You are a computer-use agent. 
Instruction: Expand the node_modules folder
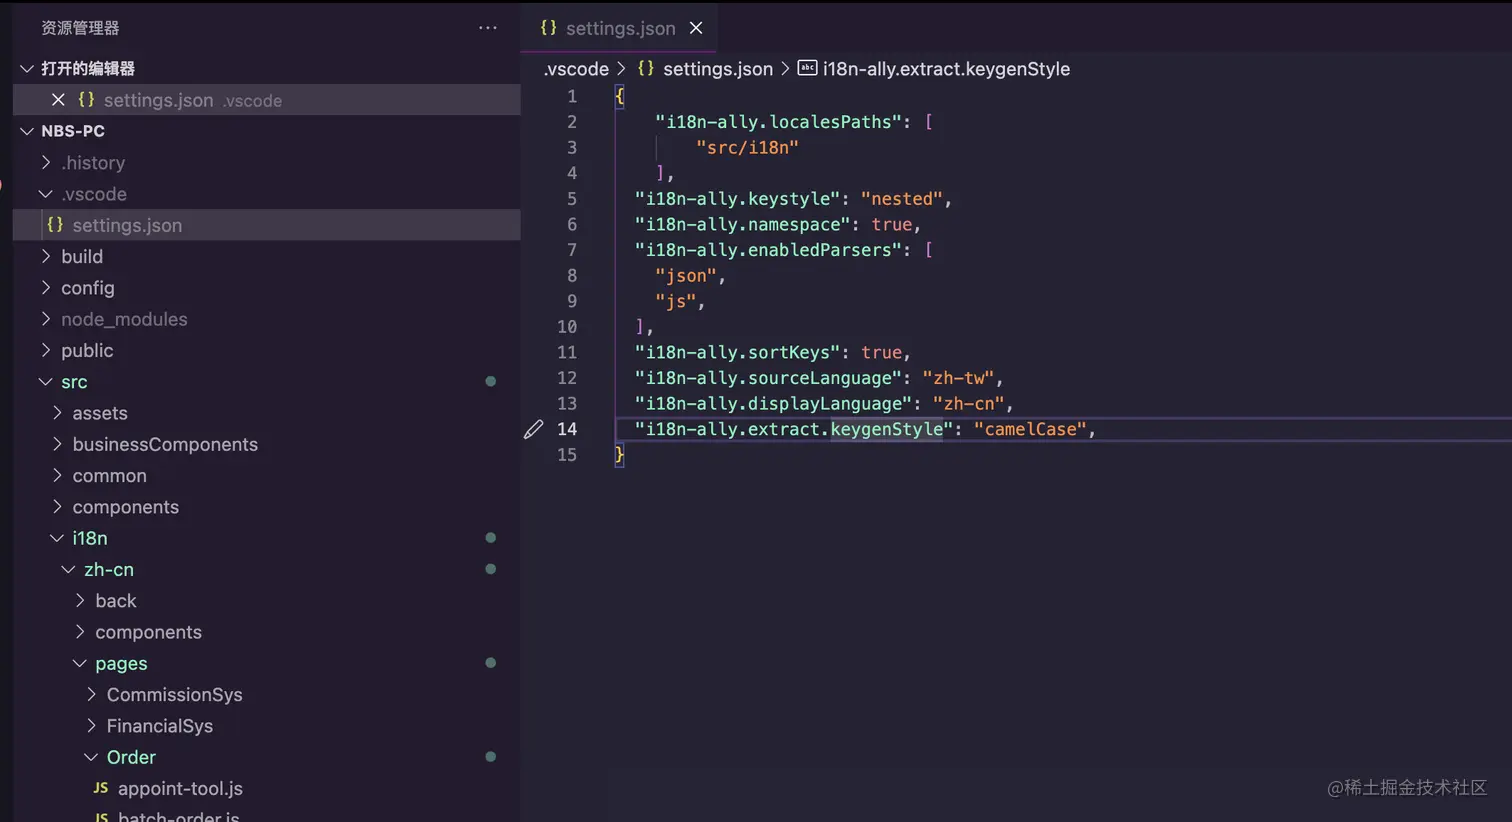point(124,319)
